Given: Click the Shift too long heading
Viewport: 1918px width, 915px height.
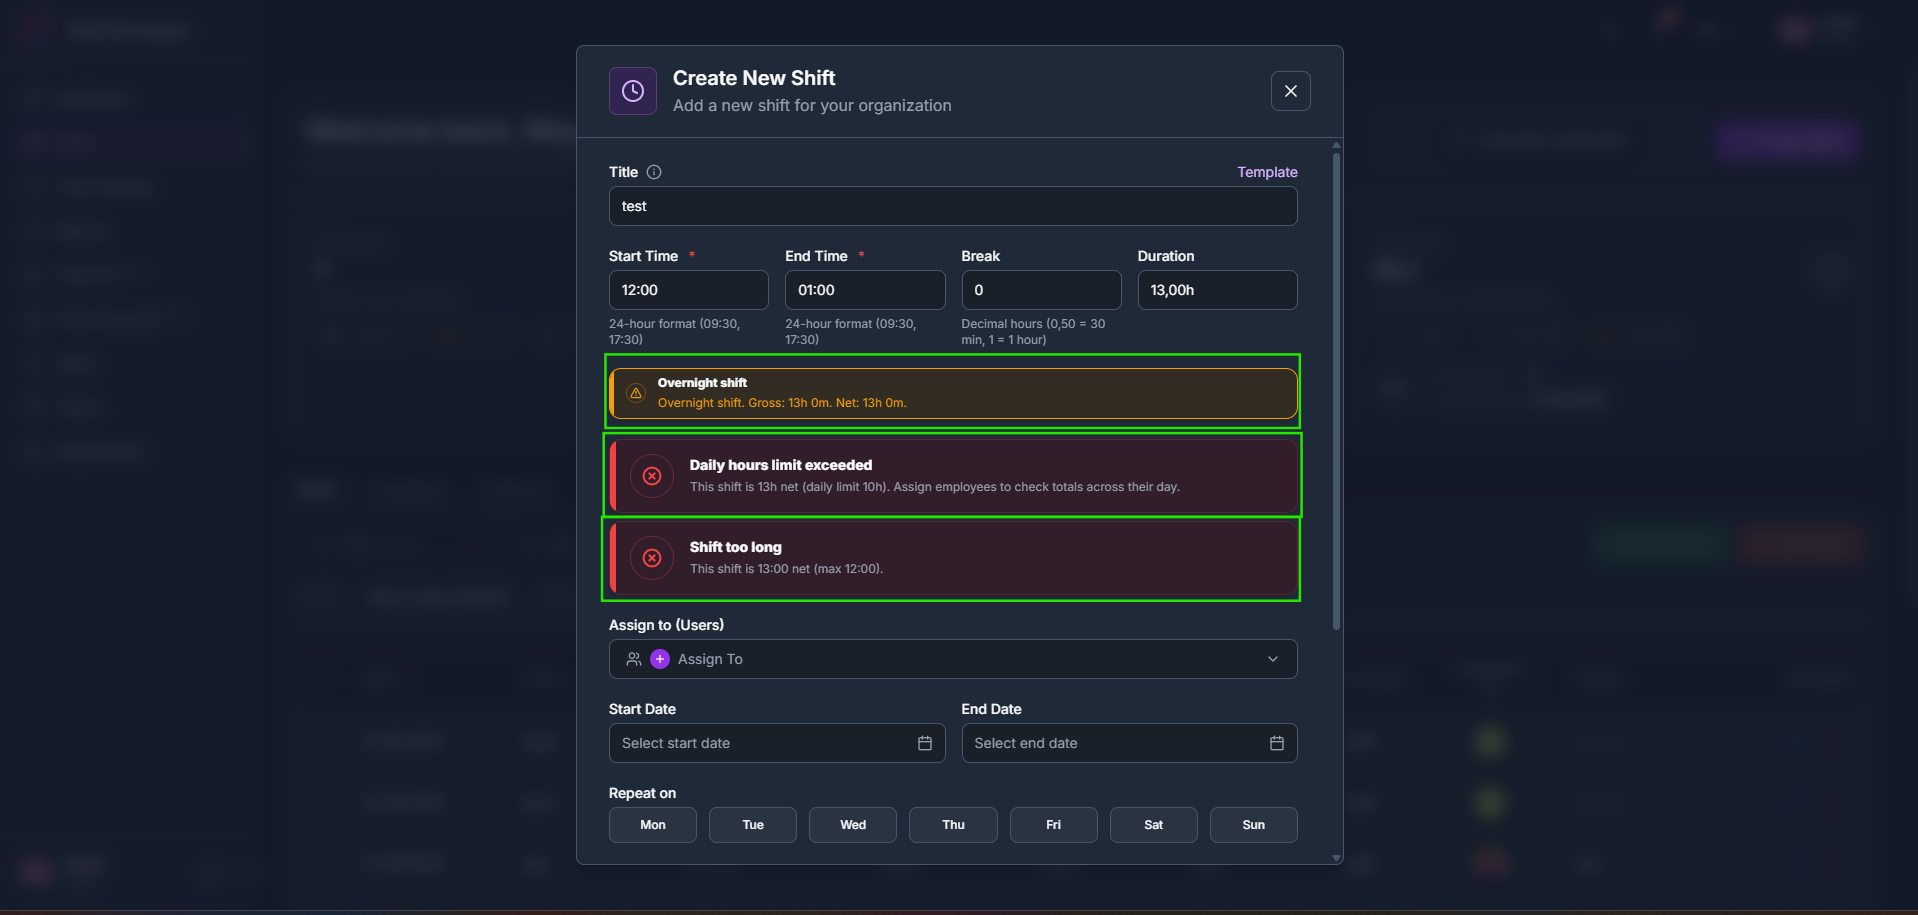Looking at the screenshot, I should pyautogui.click(x=736, y=547).
